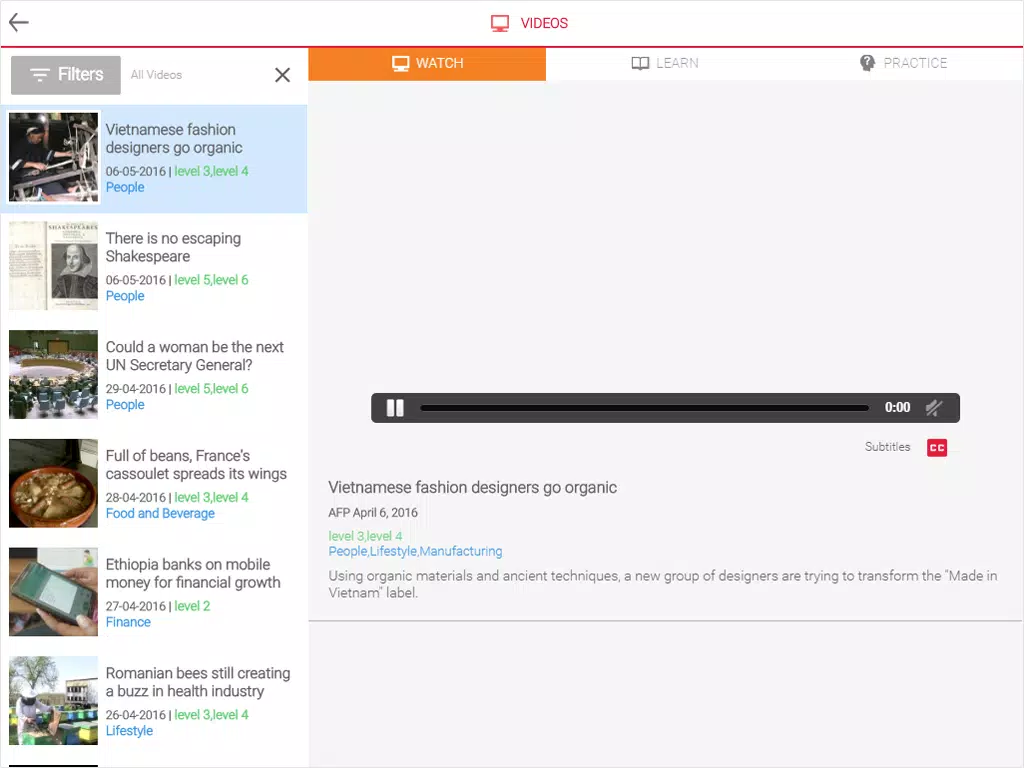The height and width of the screenshot is (768, 1024).
Task: Select 'Vietnamese fashion designers go organic' list title
Action: [x=174, y=138]
